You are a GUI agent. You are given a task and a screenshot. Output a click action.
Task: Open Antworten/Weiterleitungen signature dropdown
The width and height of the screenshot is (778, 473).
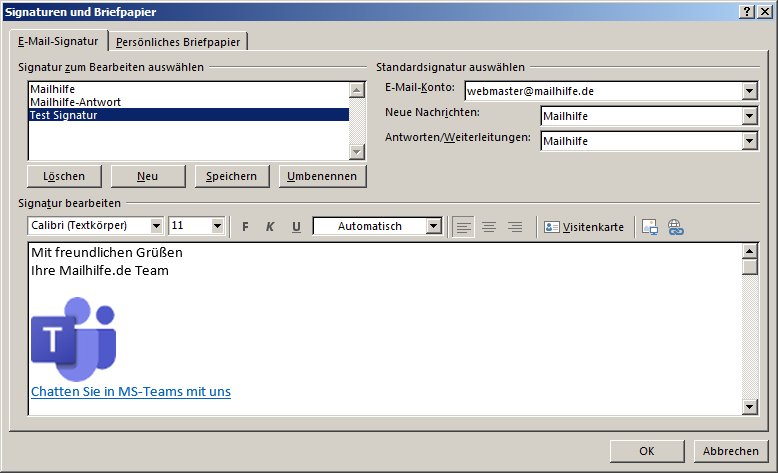pos(750,141)
